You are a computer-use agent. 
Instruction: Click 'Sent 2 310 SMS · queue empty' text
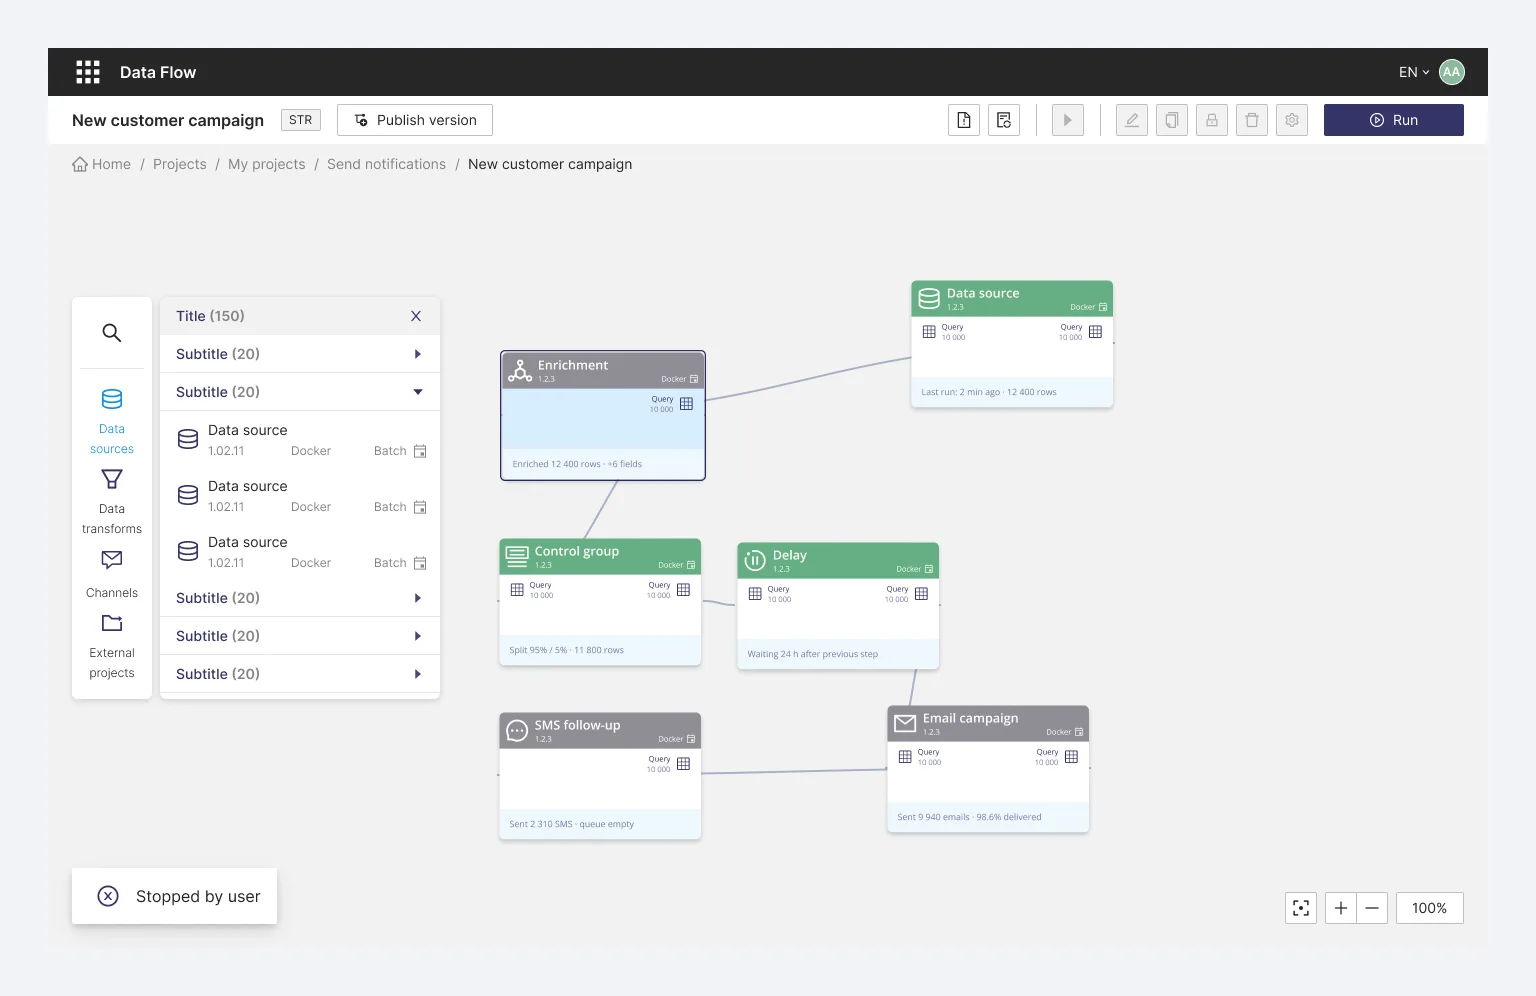pyautogui.click(x=571, y=824)
